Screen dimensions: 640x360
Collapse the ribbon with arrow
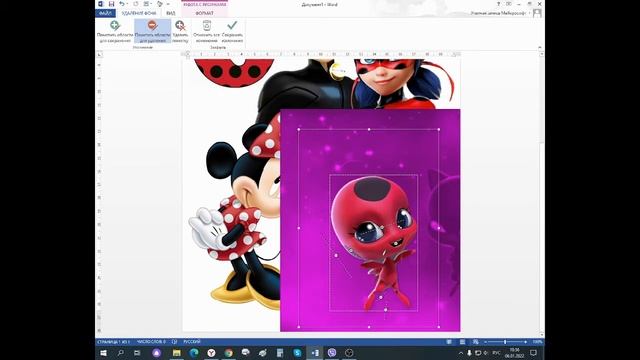[540, 47]
